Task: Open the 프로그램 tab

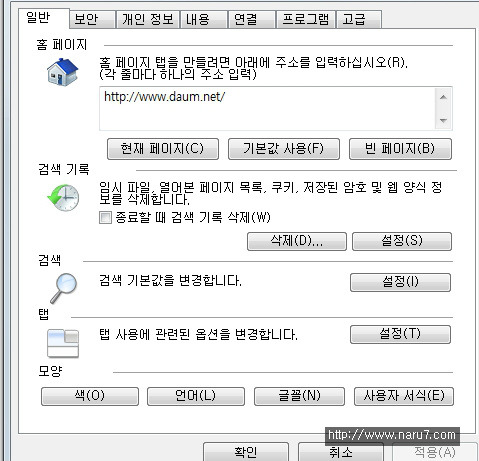Action: (306, 19)
